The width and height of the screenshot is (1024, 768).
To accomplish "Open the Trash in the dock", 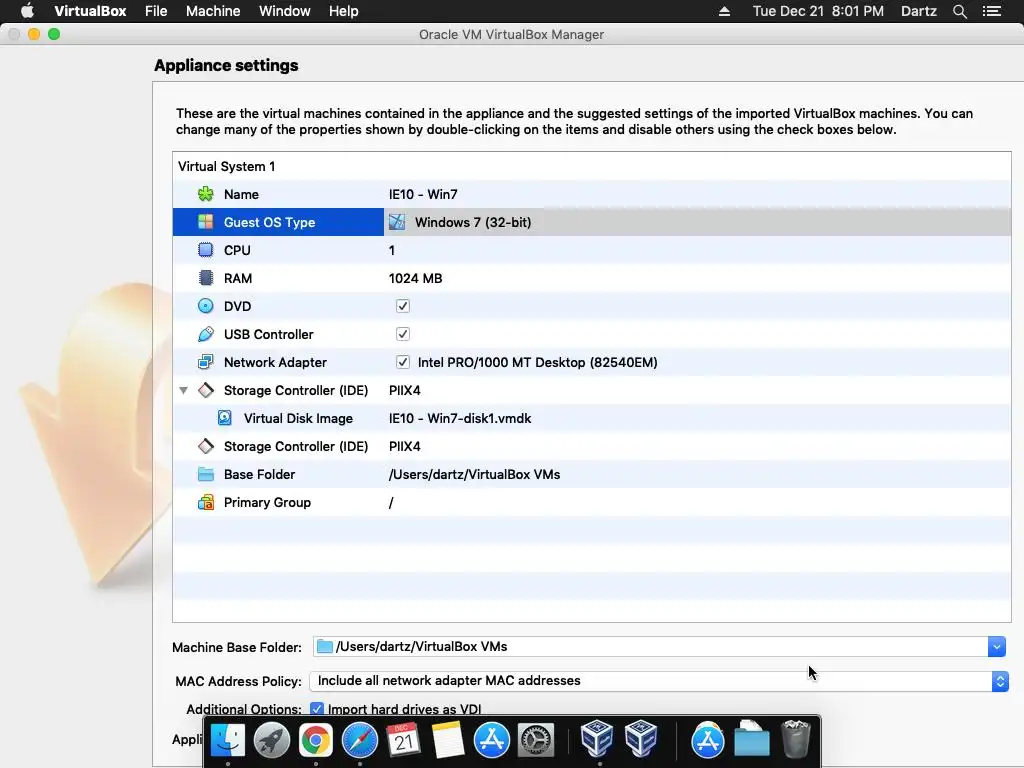I will coord(795,739).
